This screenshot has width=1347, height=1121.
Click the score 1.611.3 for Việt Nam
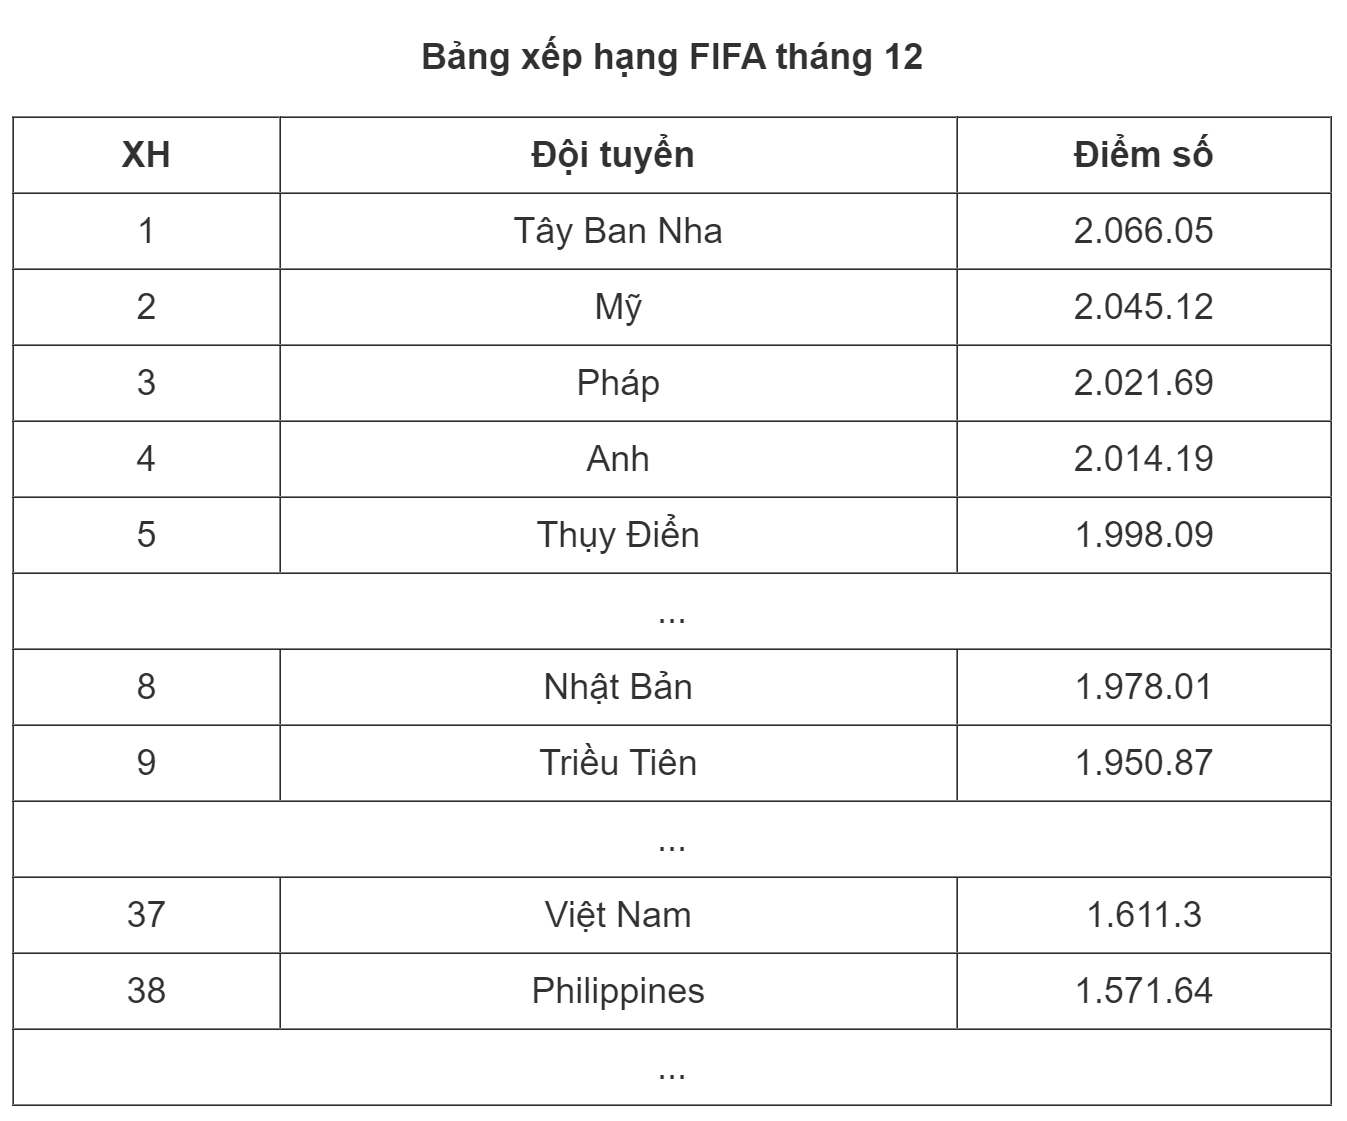(x=1144, y=915)
